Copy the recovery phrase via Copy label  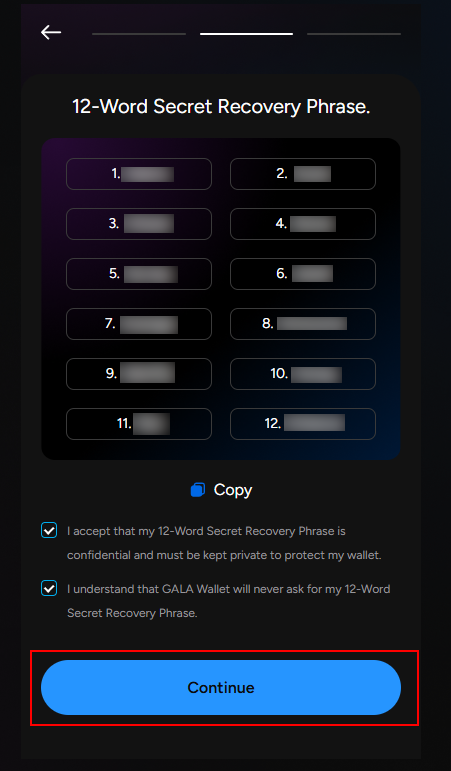(x=233, y=490)
